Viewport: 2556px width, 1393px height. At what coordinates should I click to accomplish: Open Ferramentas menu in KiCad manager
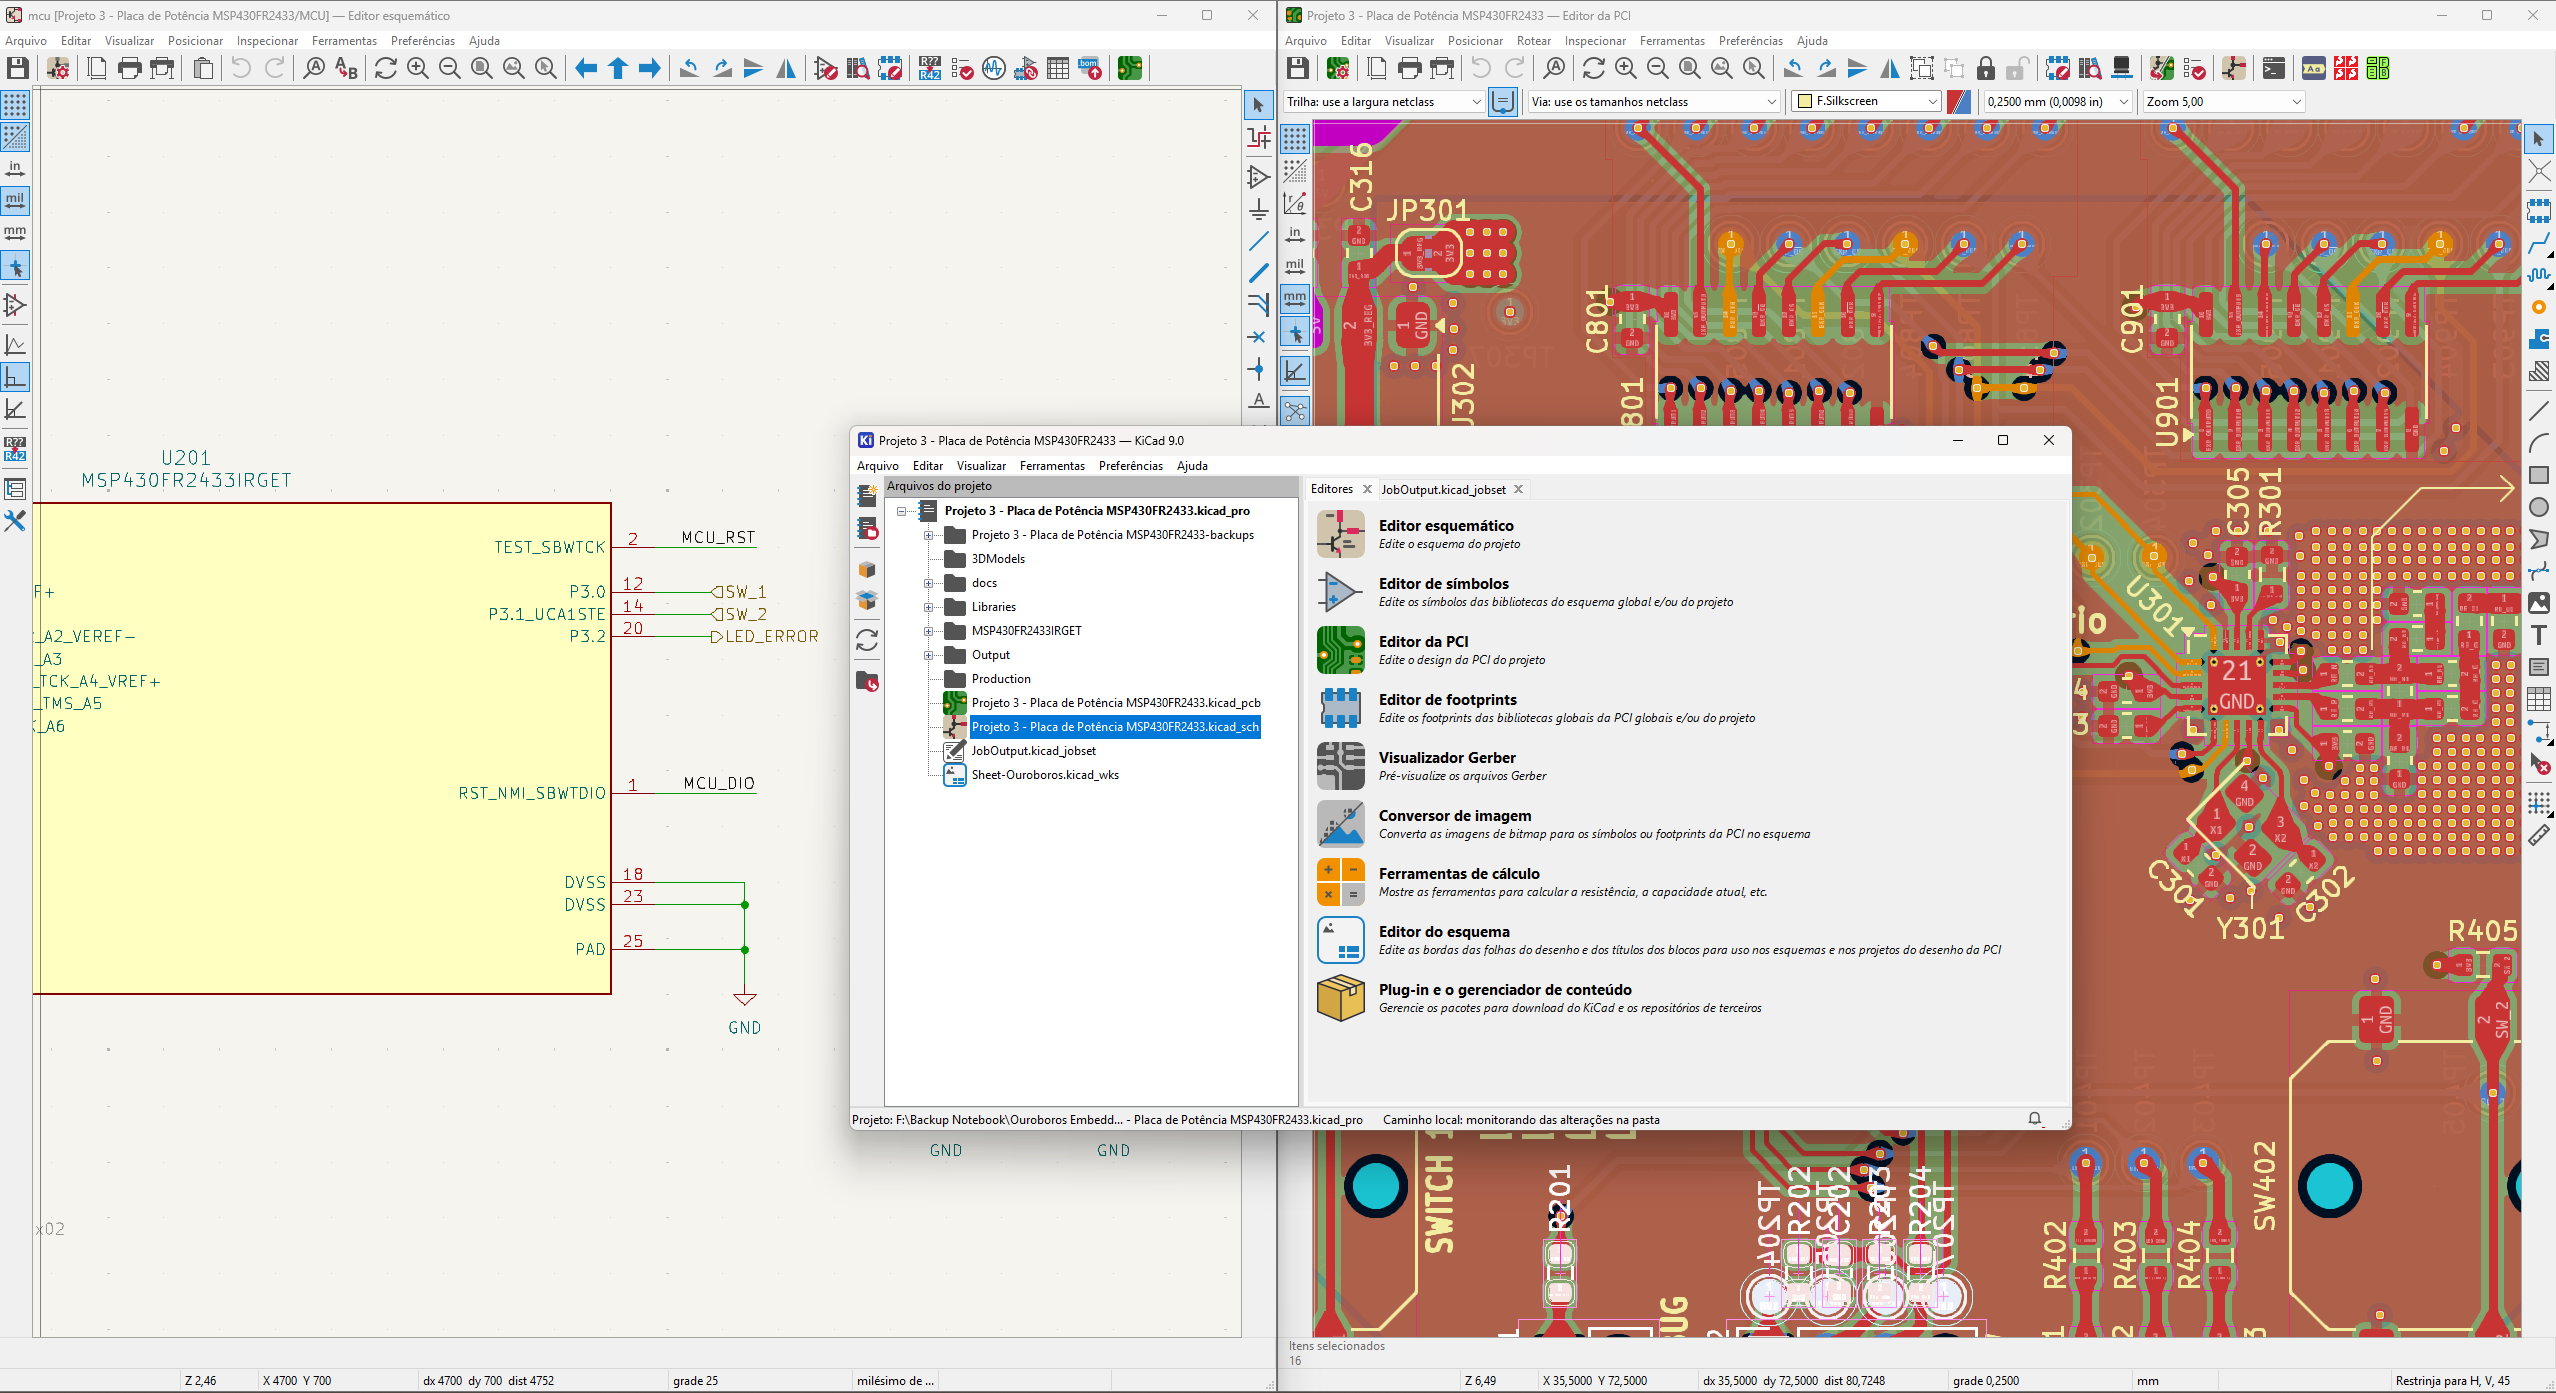[1052, 465]
